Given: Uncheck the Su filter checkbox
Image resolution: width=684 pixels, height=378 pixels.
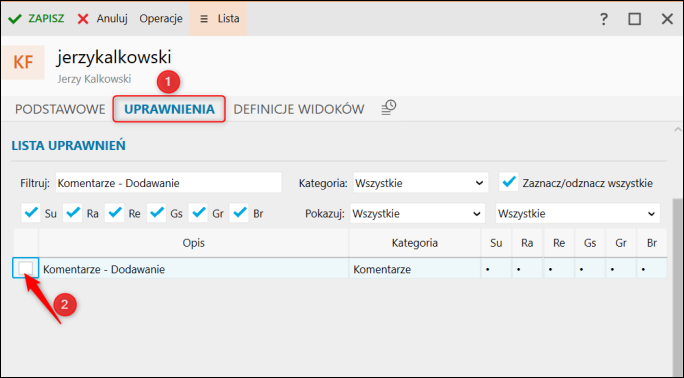Looking at the screenshot, I should 31,213.
